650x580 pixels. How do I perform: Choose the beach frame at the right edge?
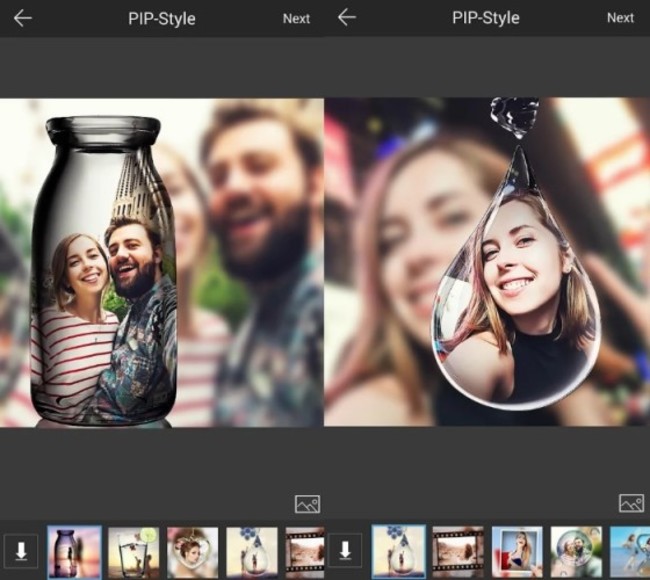coord(630,552)
